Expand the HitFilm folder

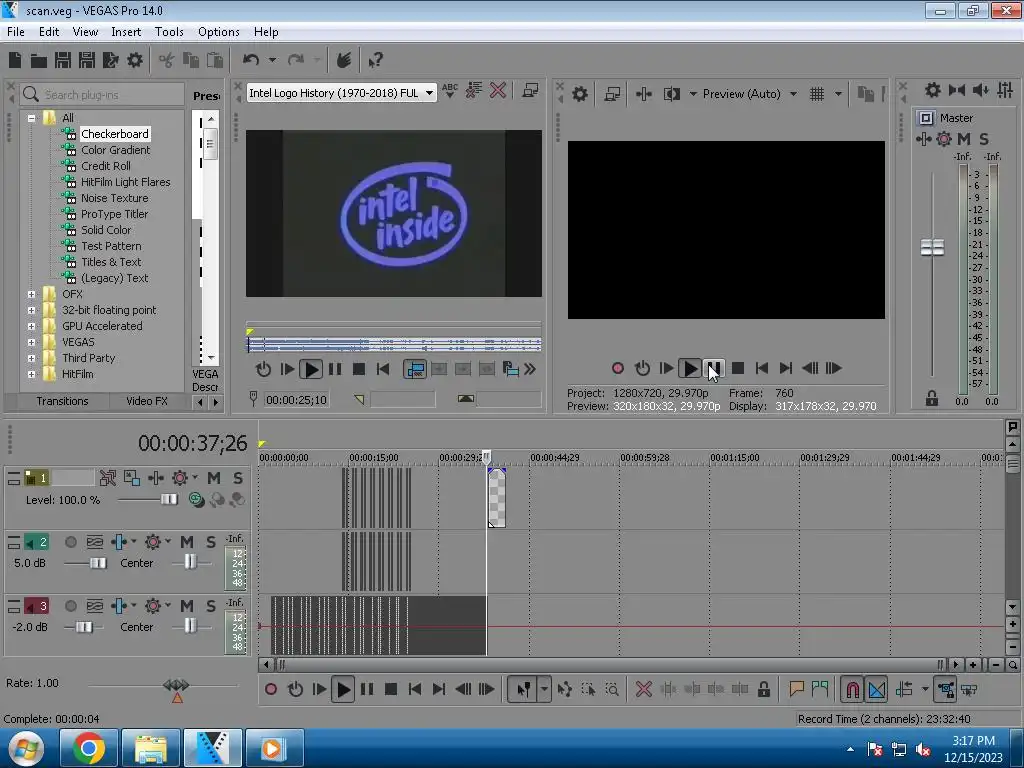31,374
